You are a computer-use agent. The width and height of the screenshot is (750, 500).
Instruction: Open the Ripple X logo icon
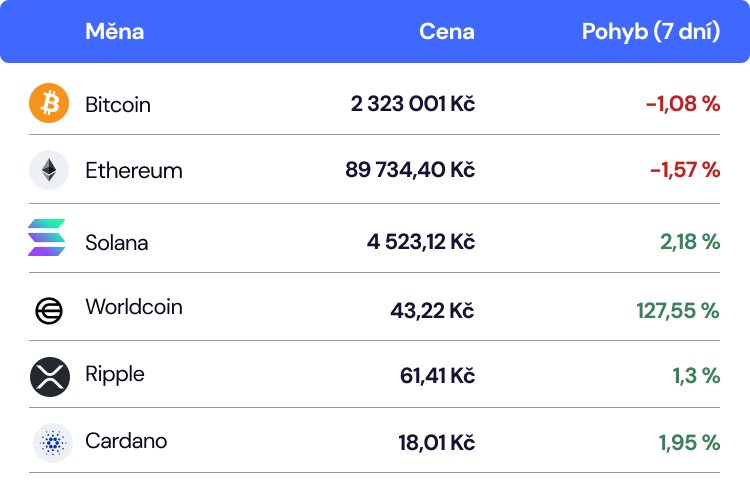click(x=50, y=377)
